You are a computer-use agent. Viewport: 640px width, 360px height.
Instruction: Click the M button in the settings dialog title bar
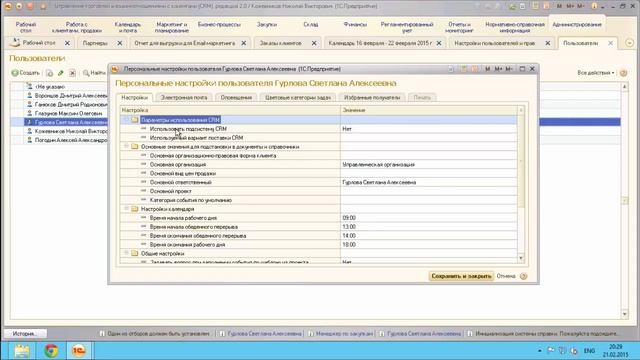coord(487,69)
